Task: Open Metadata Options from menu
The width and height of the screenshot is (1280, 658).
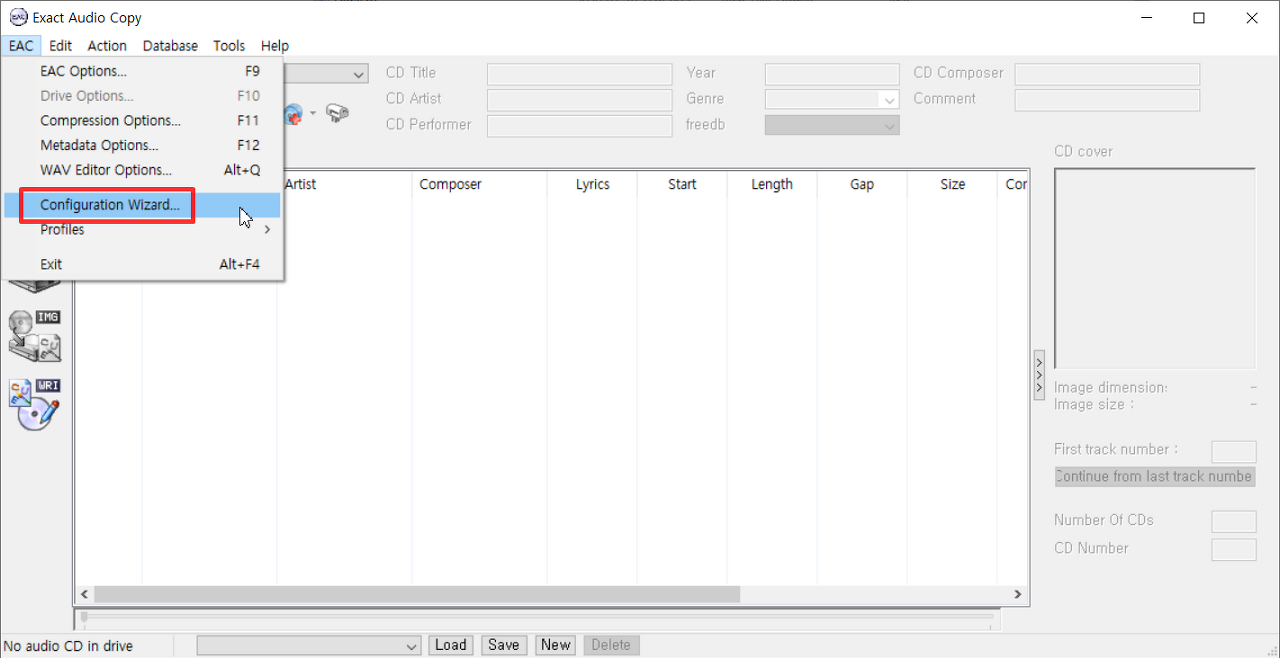Action: point(142,145)
